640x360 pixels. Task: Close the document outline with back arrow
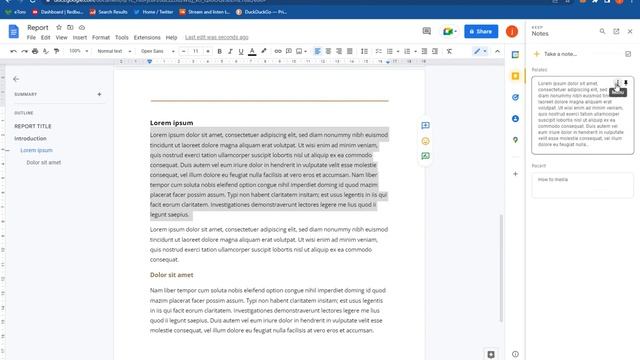pyautogui.click(x=16, y=79)
